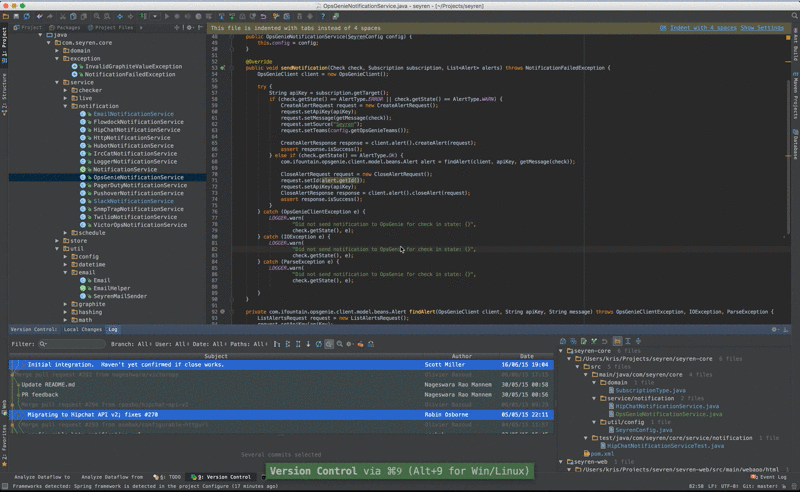Click Revert icon in changes pane toolbar

pos(605,341)
